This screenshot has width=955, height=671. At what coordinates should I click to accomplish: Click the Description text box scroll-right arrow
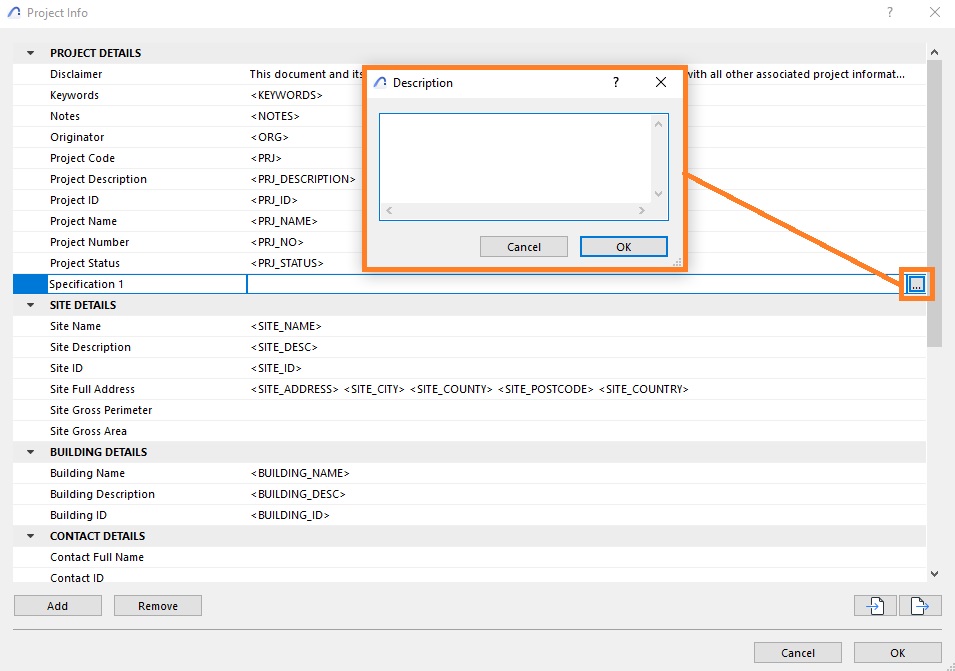click(x=641, y=210)
